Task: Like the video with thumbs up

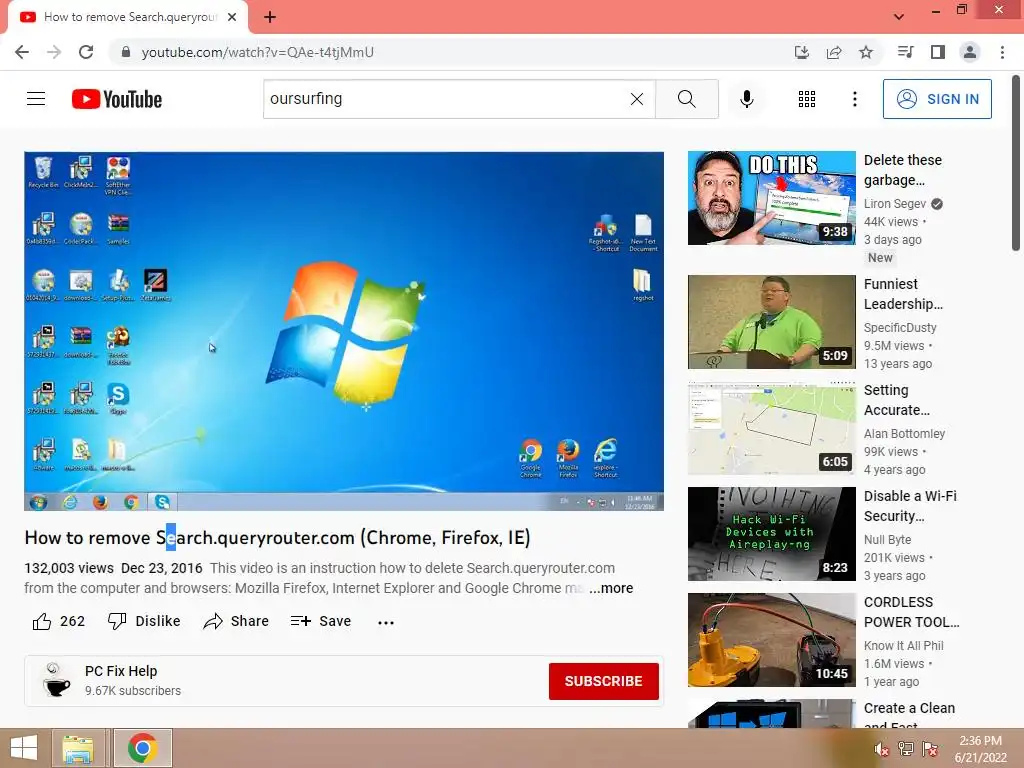Action: pos(59,621)
